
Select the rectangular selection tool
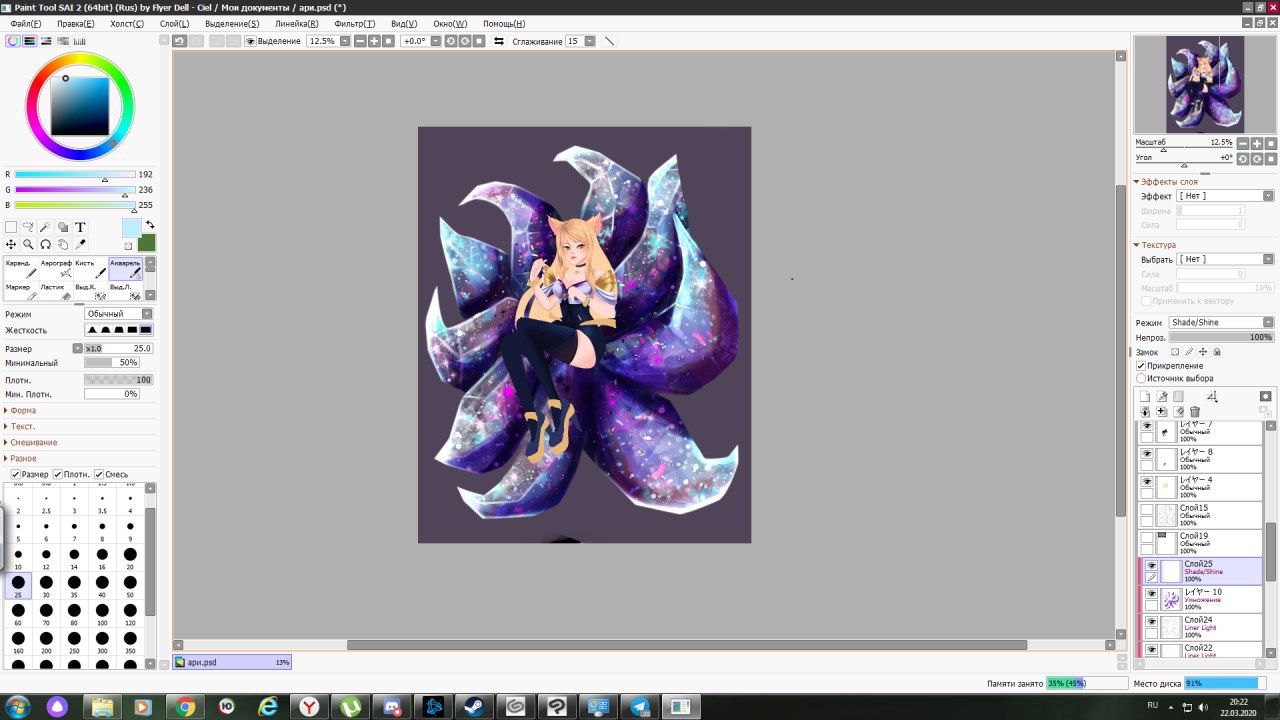(11, 227)
